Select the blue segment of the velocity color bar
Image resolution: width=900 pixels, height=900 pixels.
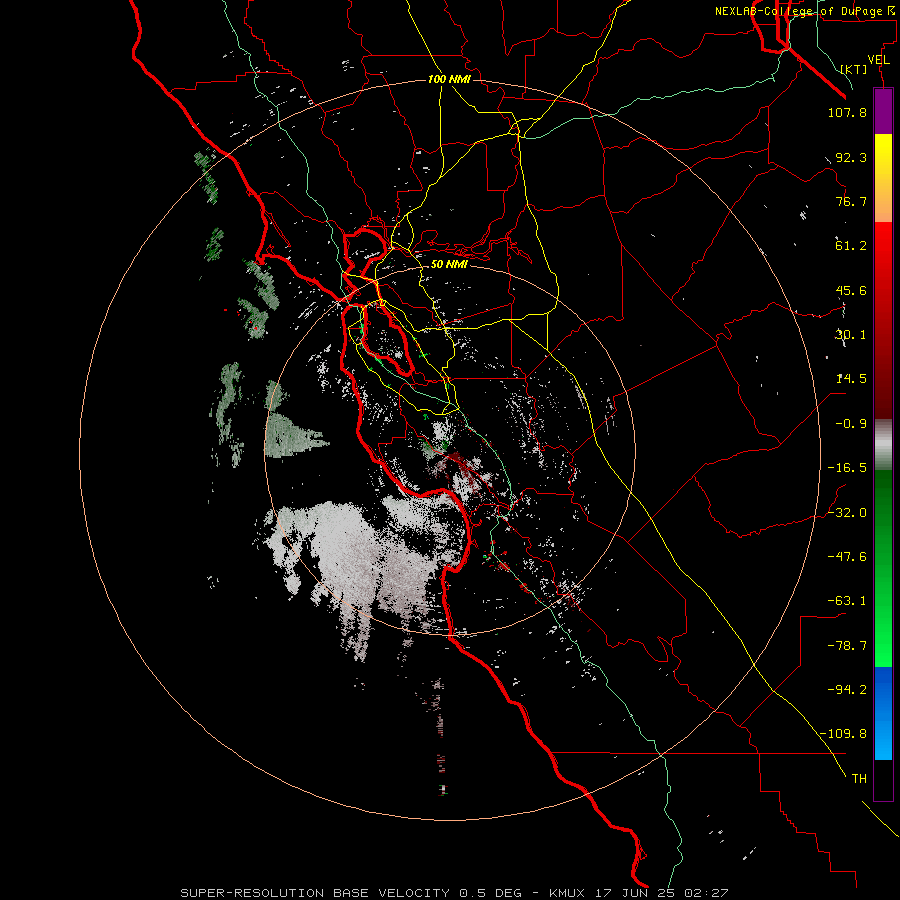[883, 713]
